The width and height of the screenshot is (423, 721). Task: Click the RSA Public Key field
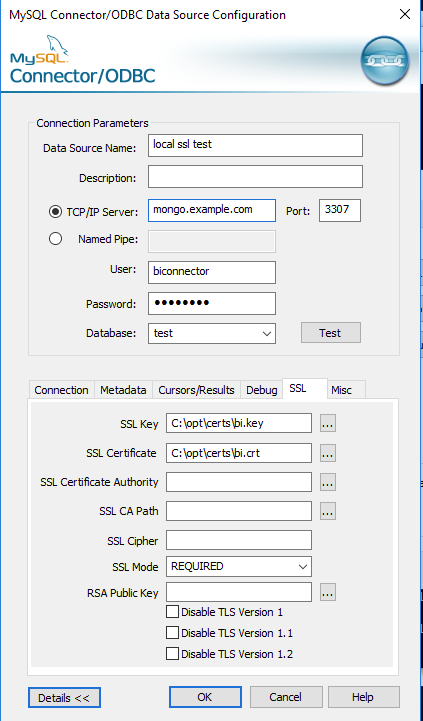[x=239, y=592]
